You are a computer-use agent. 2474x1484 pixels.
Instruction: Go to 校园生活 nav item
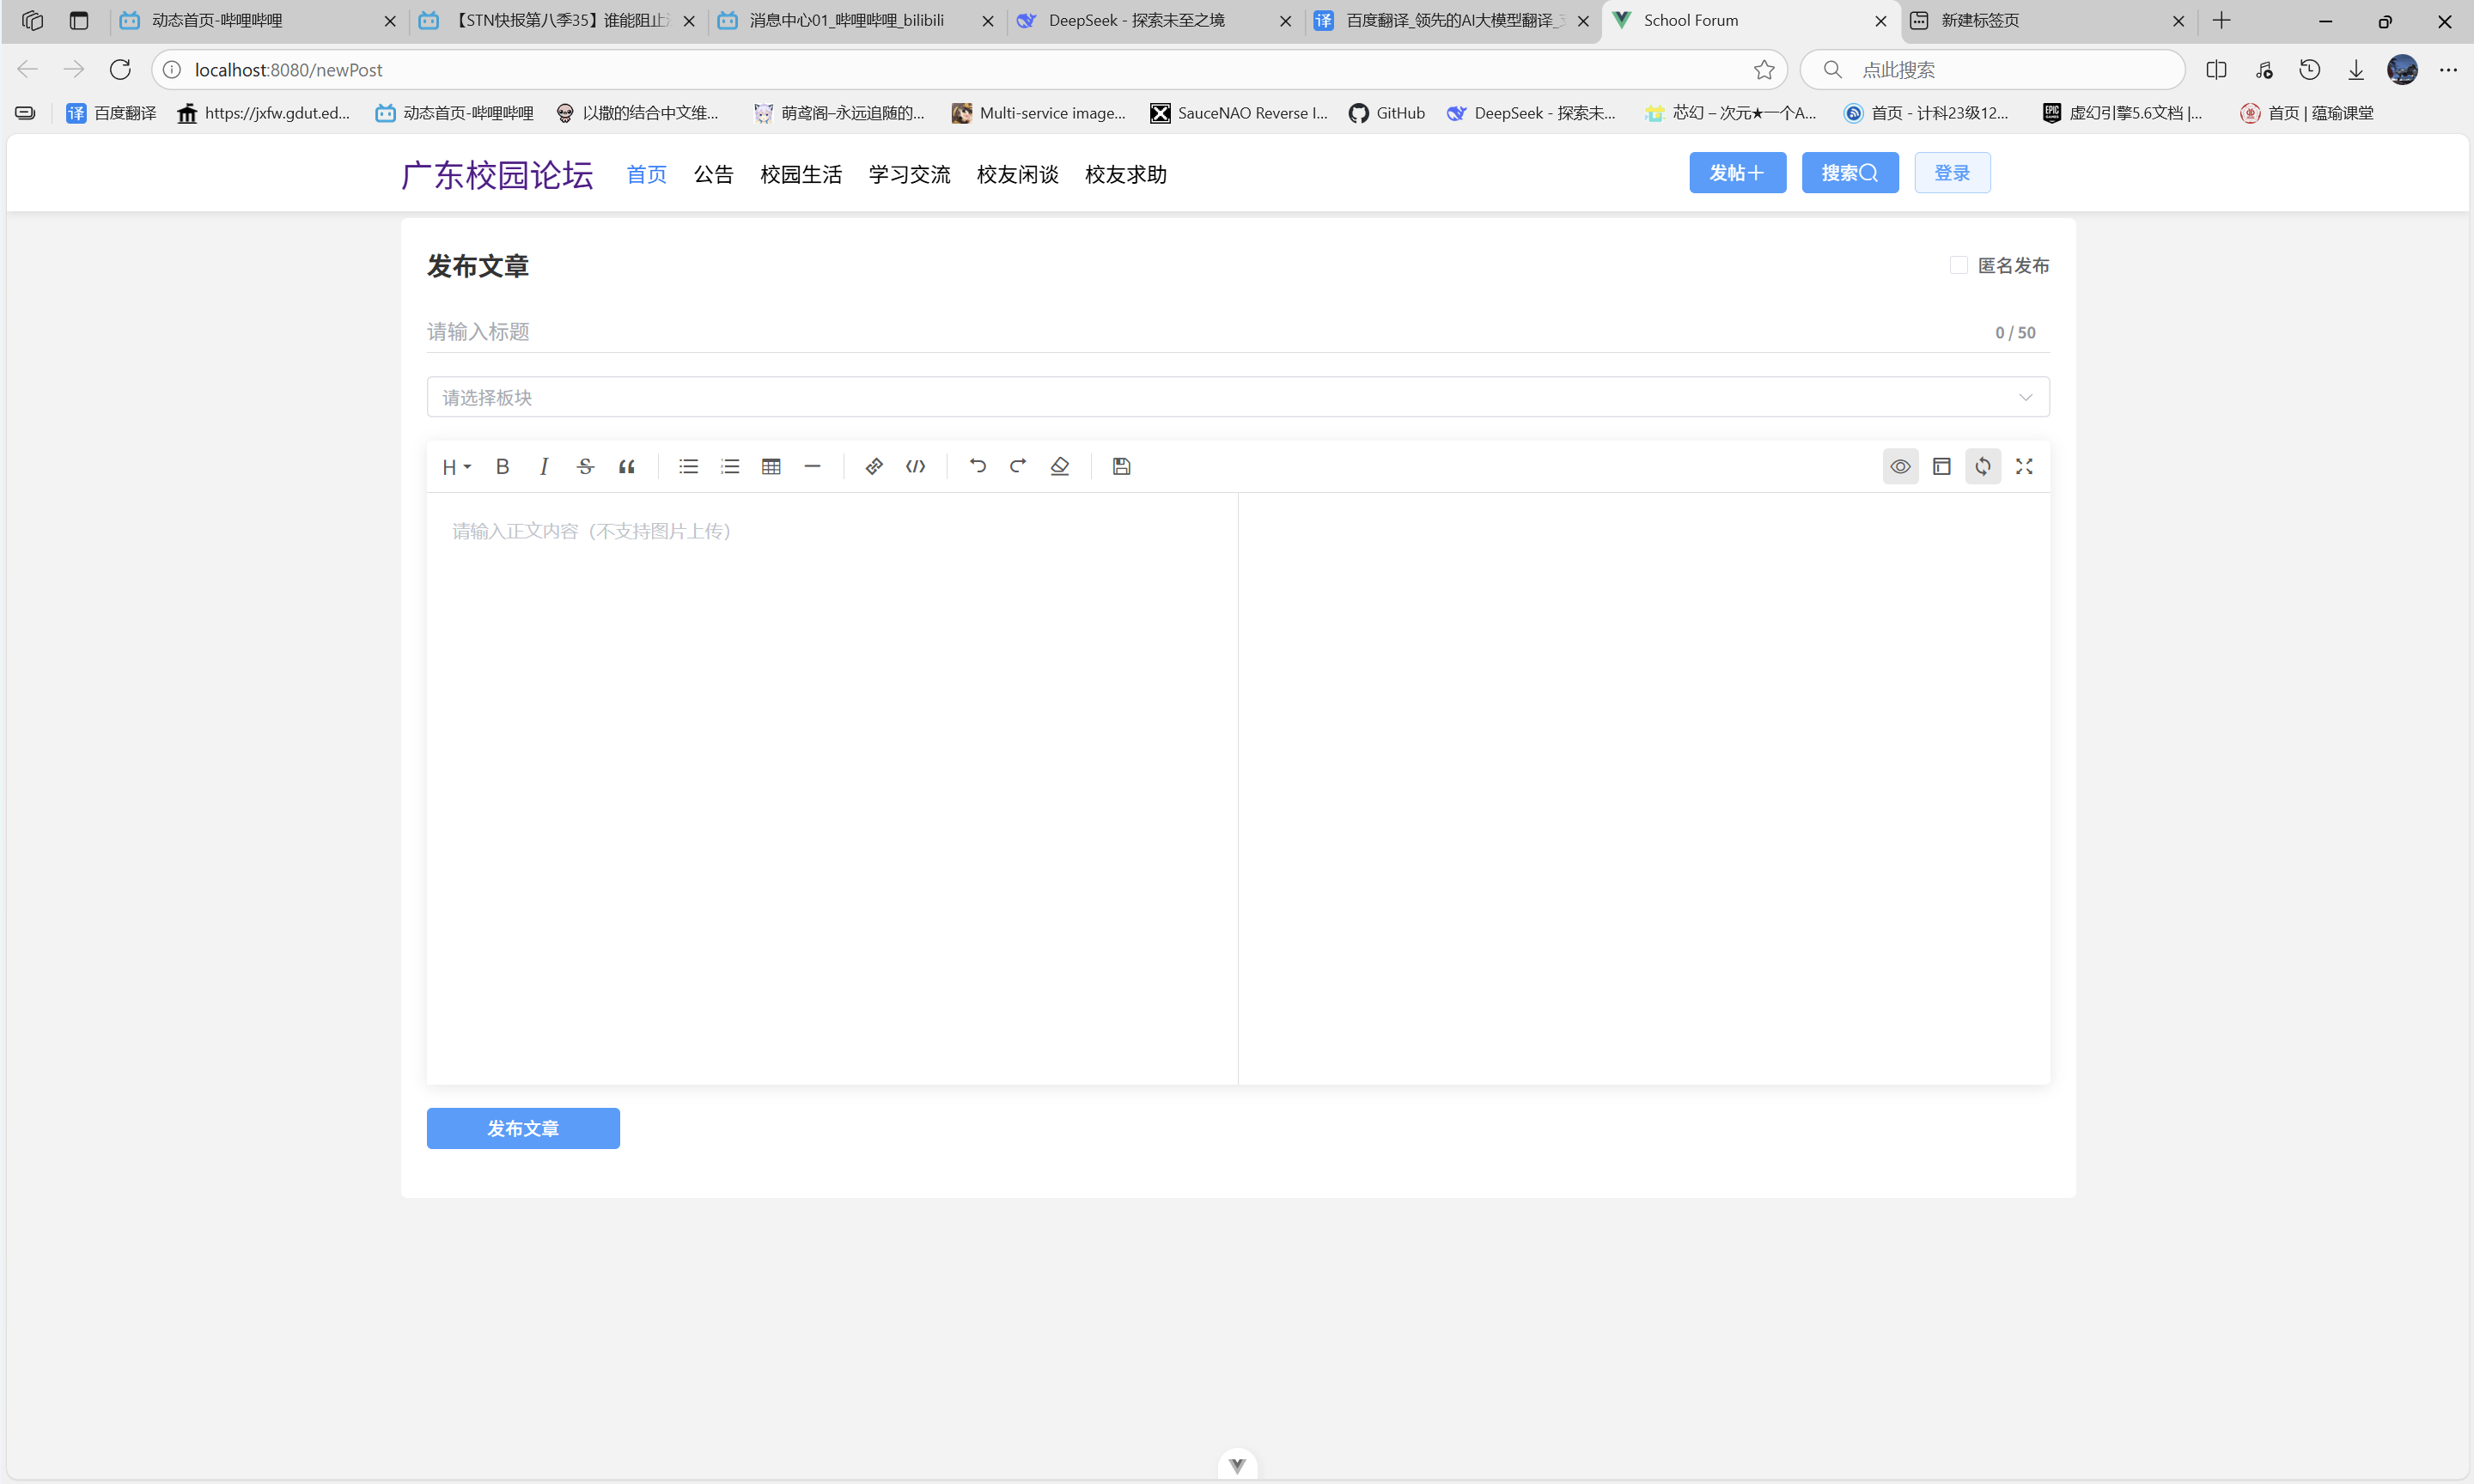[800, 174]
